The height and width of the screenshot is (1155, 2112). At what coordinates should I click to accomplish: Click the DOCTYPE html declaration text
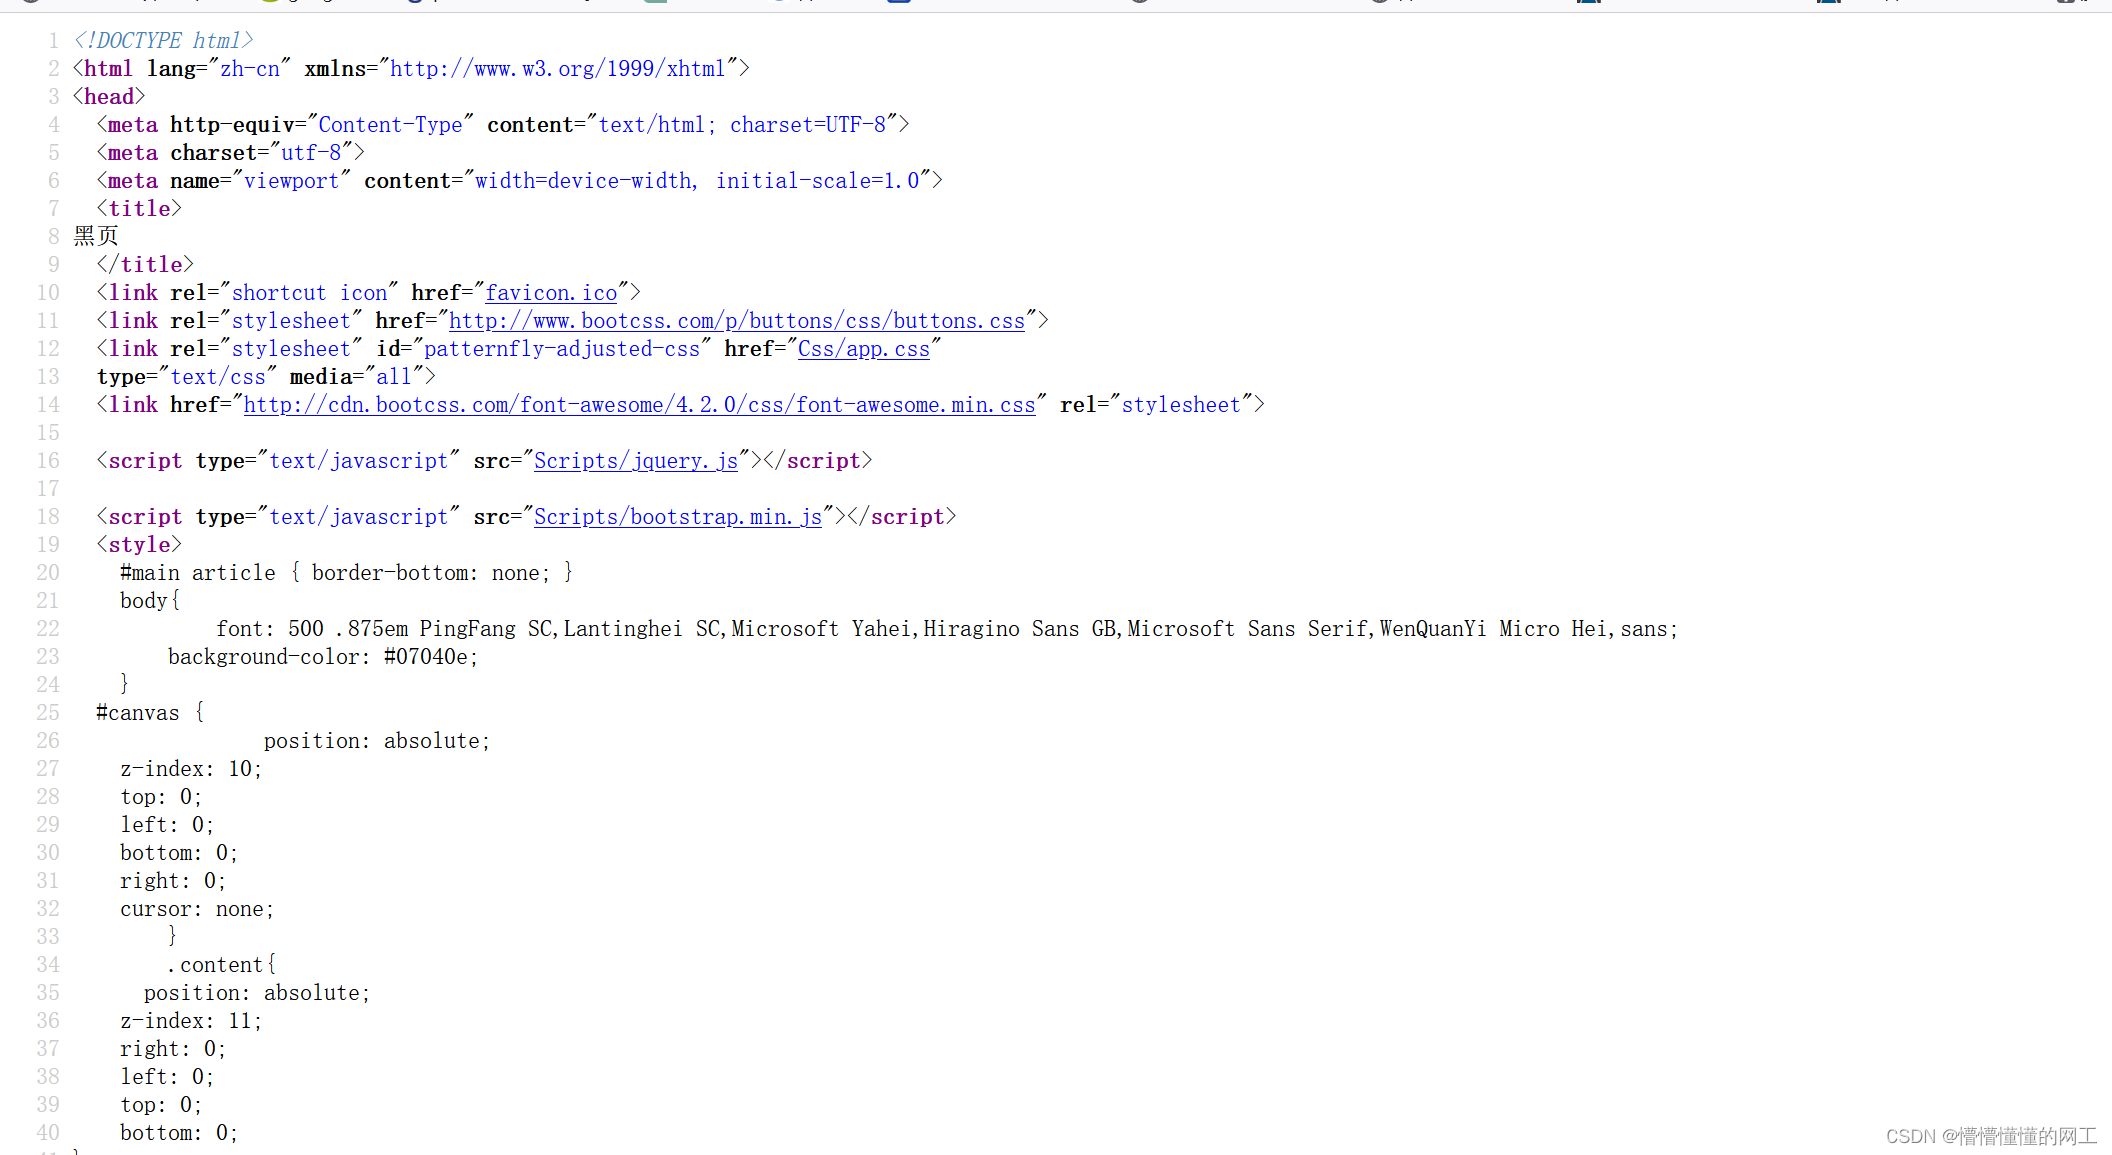tap(163, 41)
